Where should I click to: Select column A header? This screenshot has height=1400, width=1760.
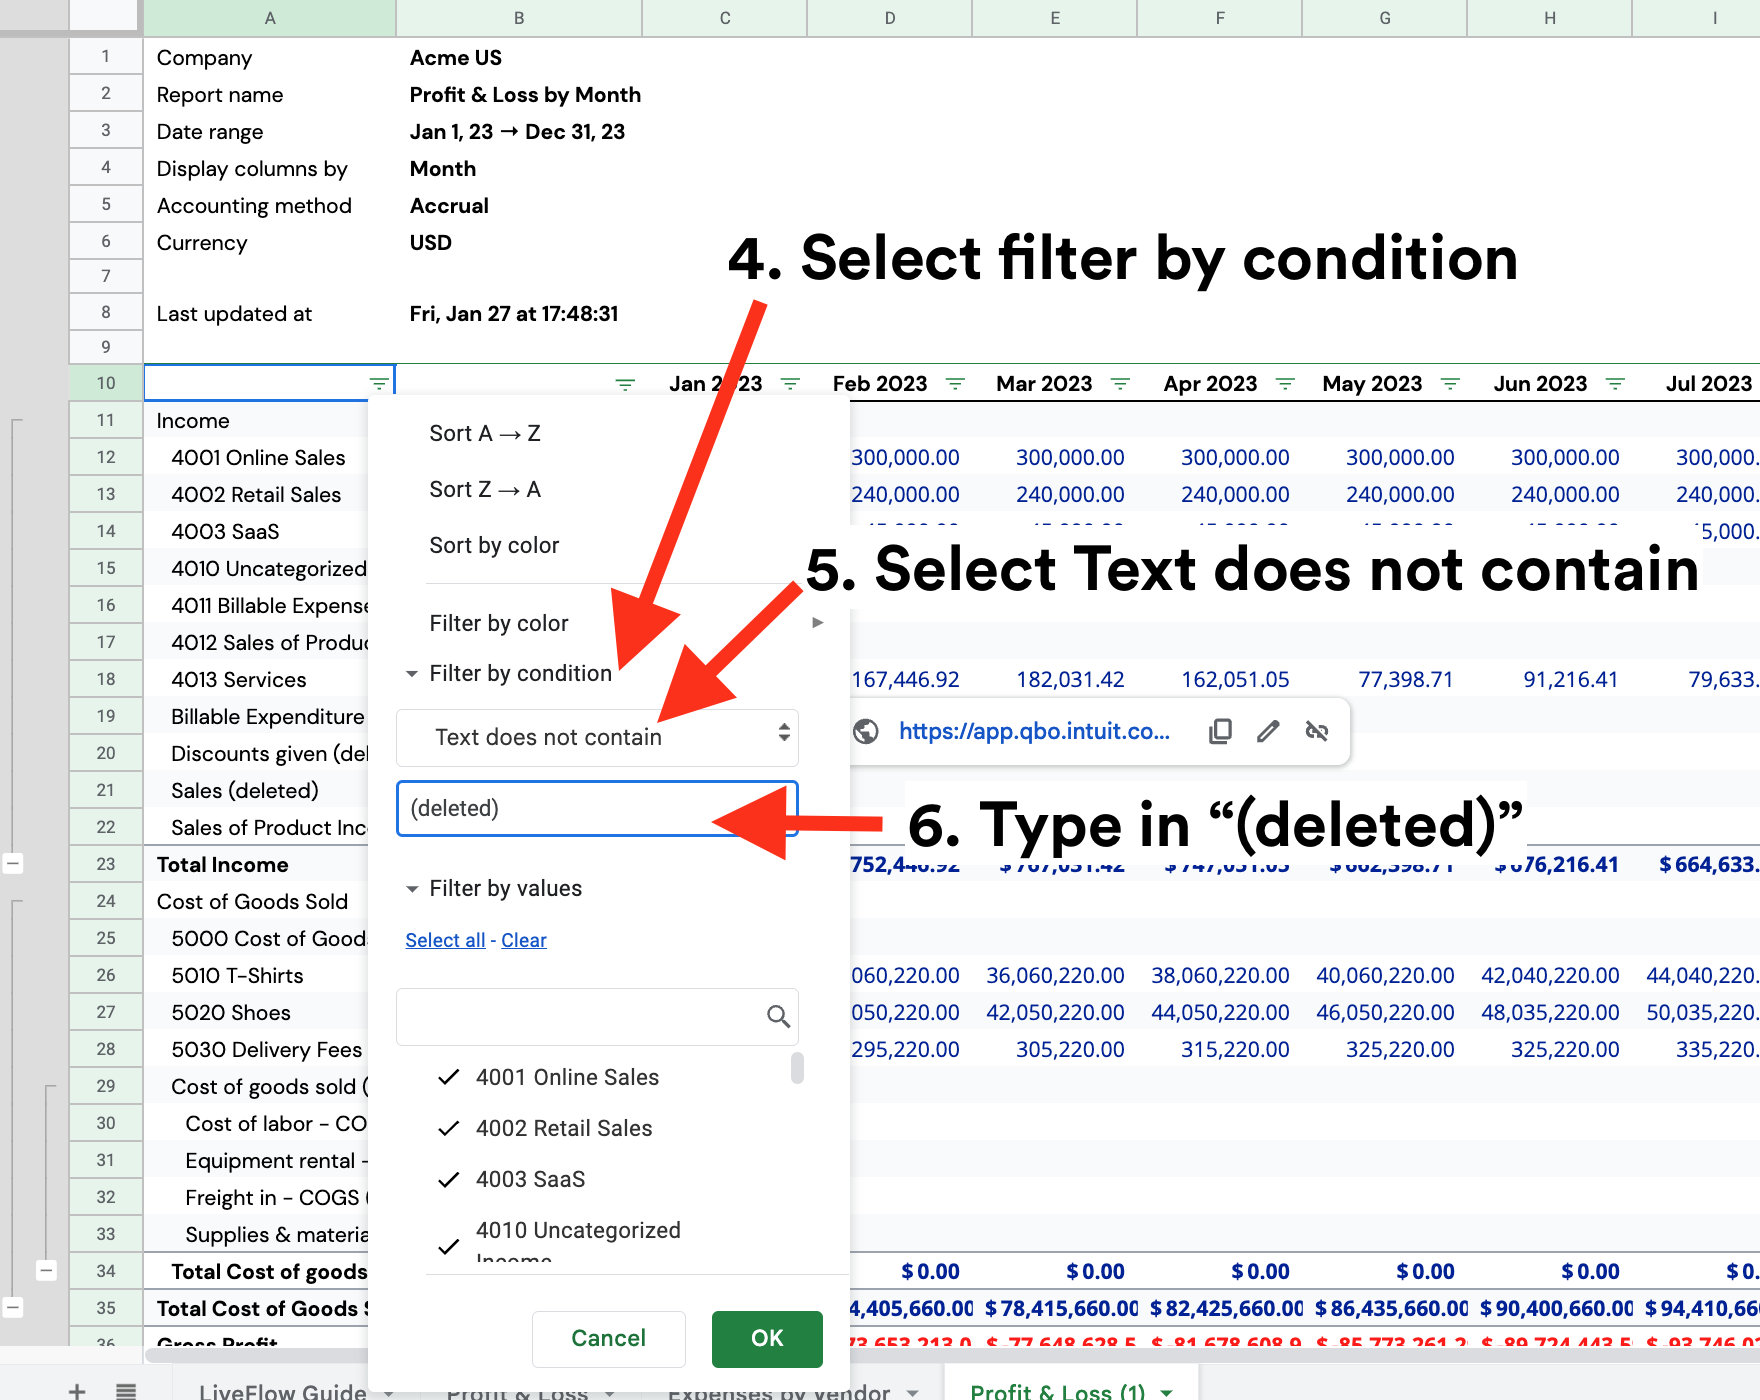pyautogui.click(x=270, y=18)
